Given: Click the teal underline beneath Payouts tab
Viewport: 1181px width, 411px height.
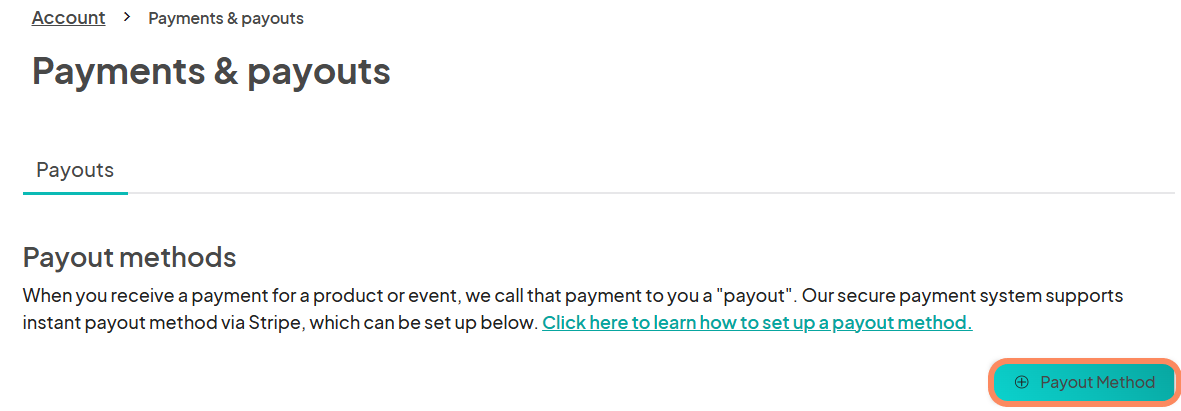Looking at the screenshot, I should pos(75,193).
